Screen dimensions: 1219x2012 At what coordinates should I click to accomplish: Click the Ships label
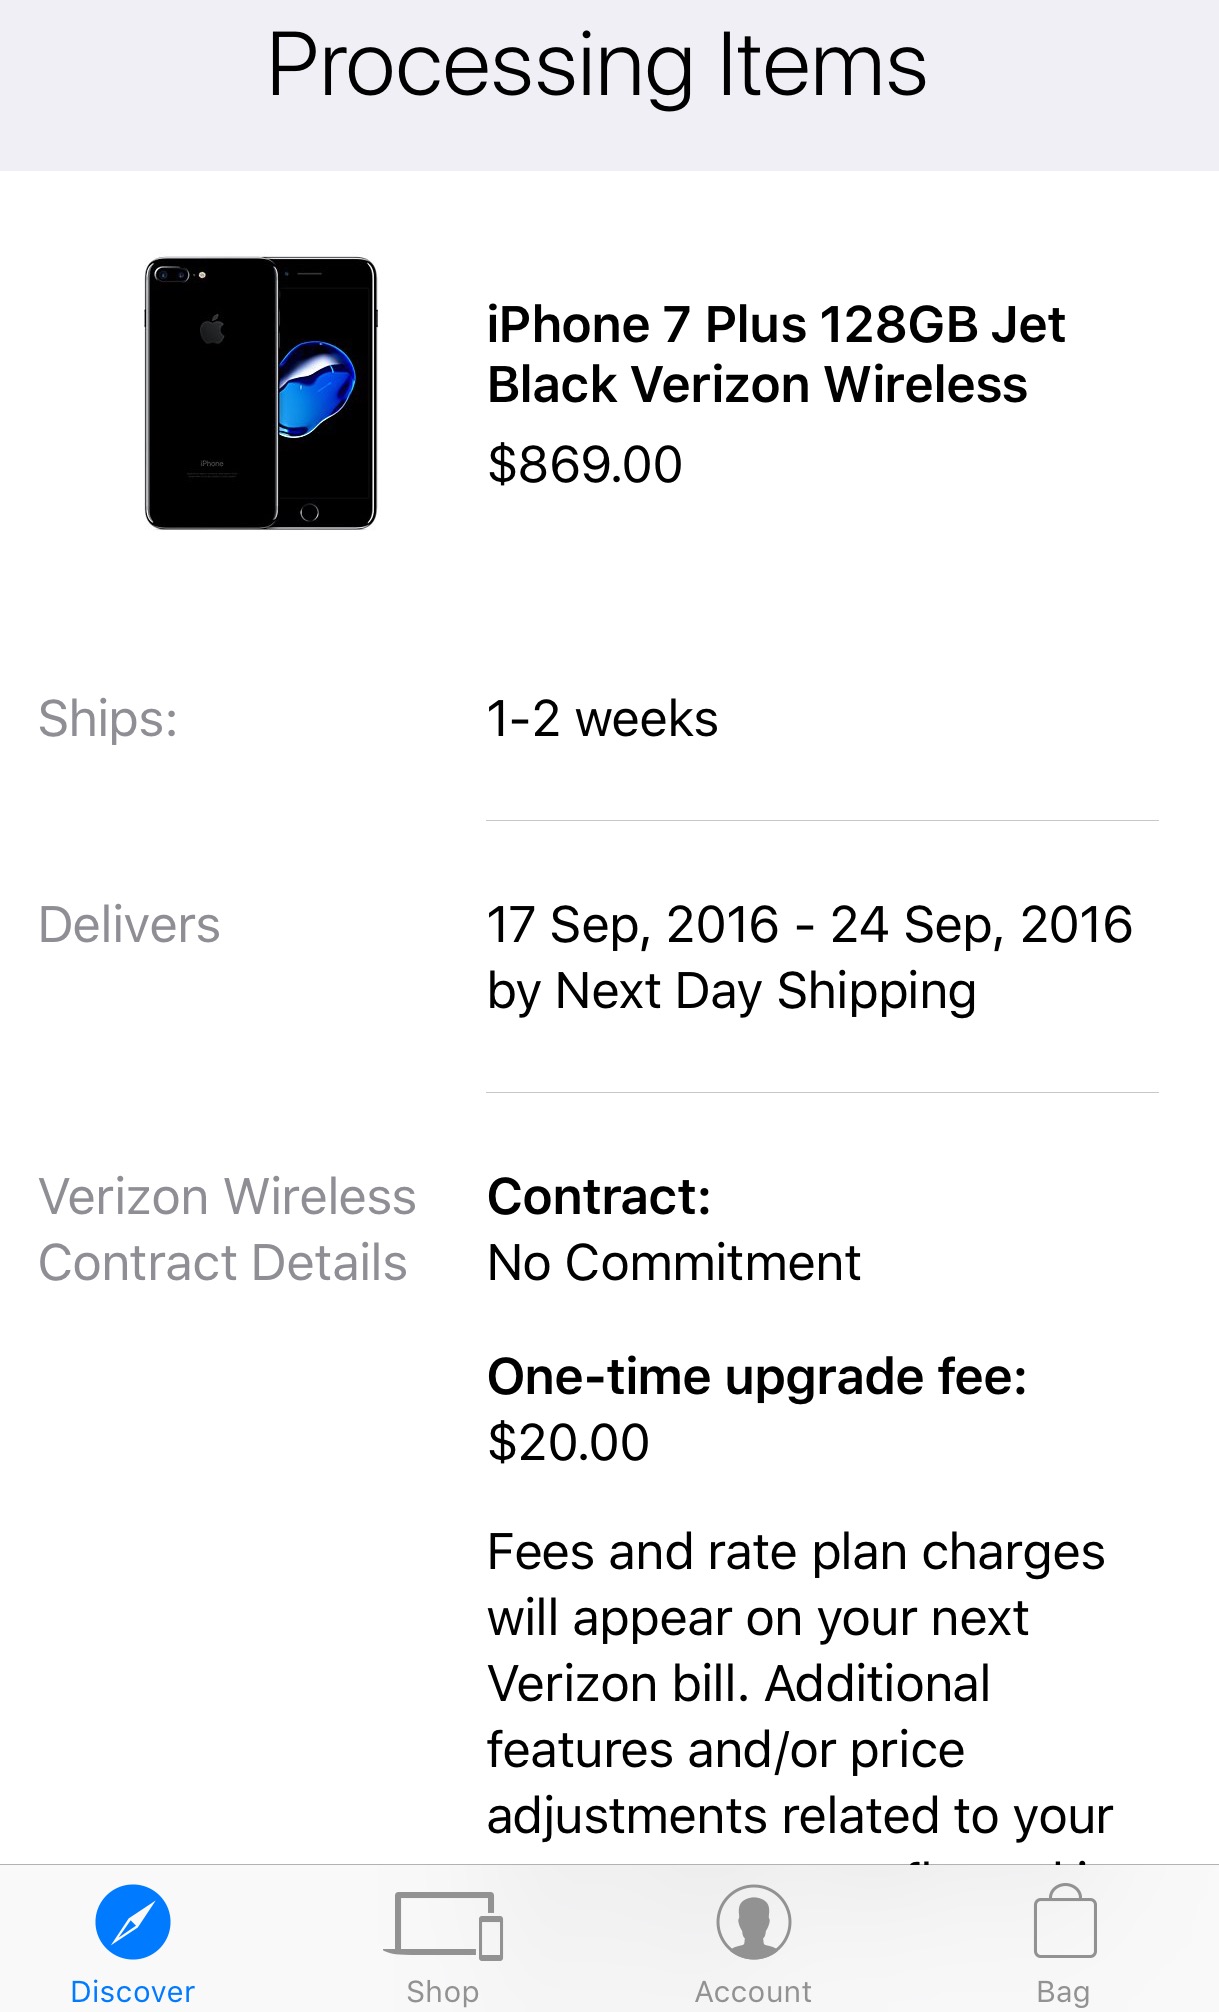click(108, 718)
